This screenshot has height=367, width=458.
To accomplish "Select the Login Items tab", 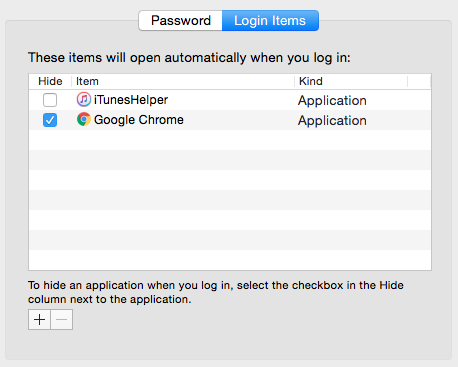I will [270, 21].
